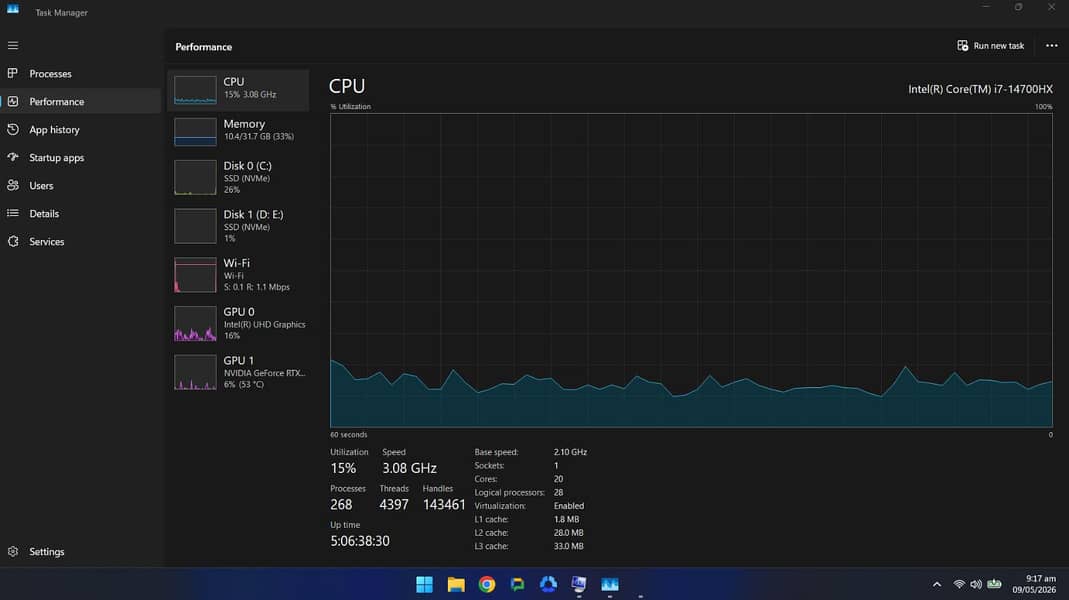Image resolution: width=1069 pixels, height=600 pixels.
Task: Select the GPU 0 entry title
Action: tap(239, 312)
